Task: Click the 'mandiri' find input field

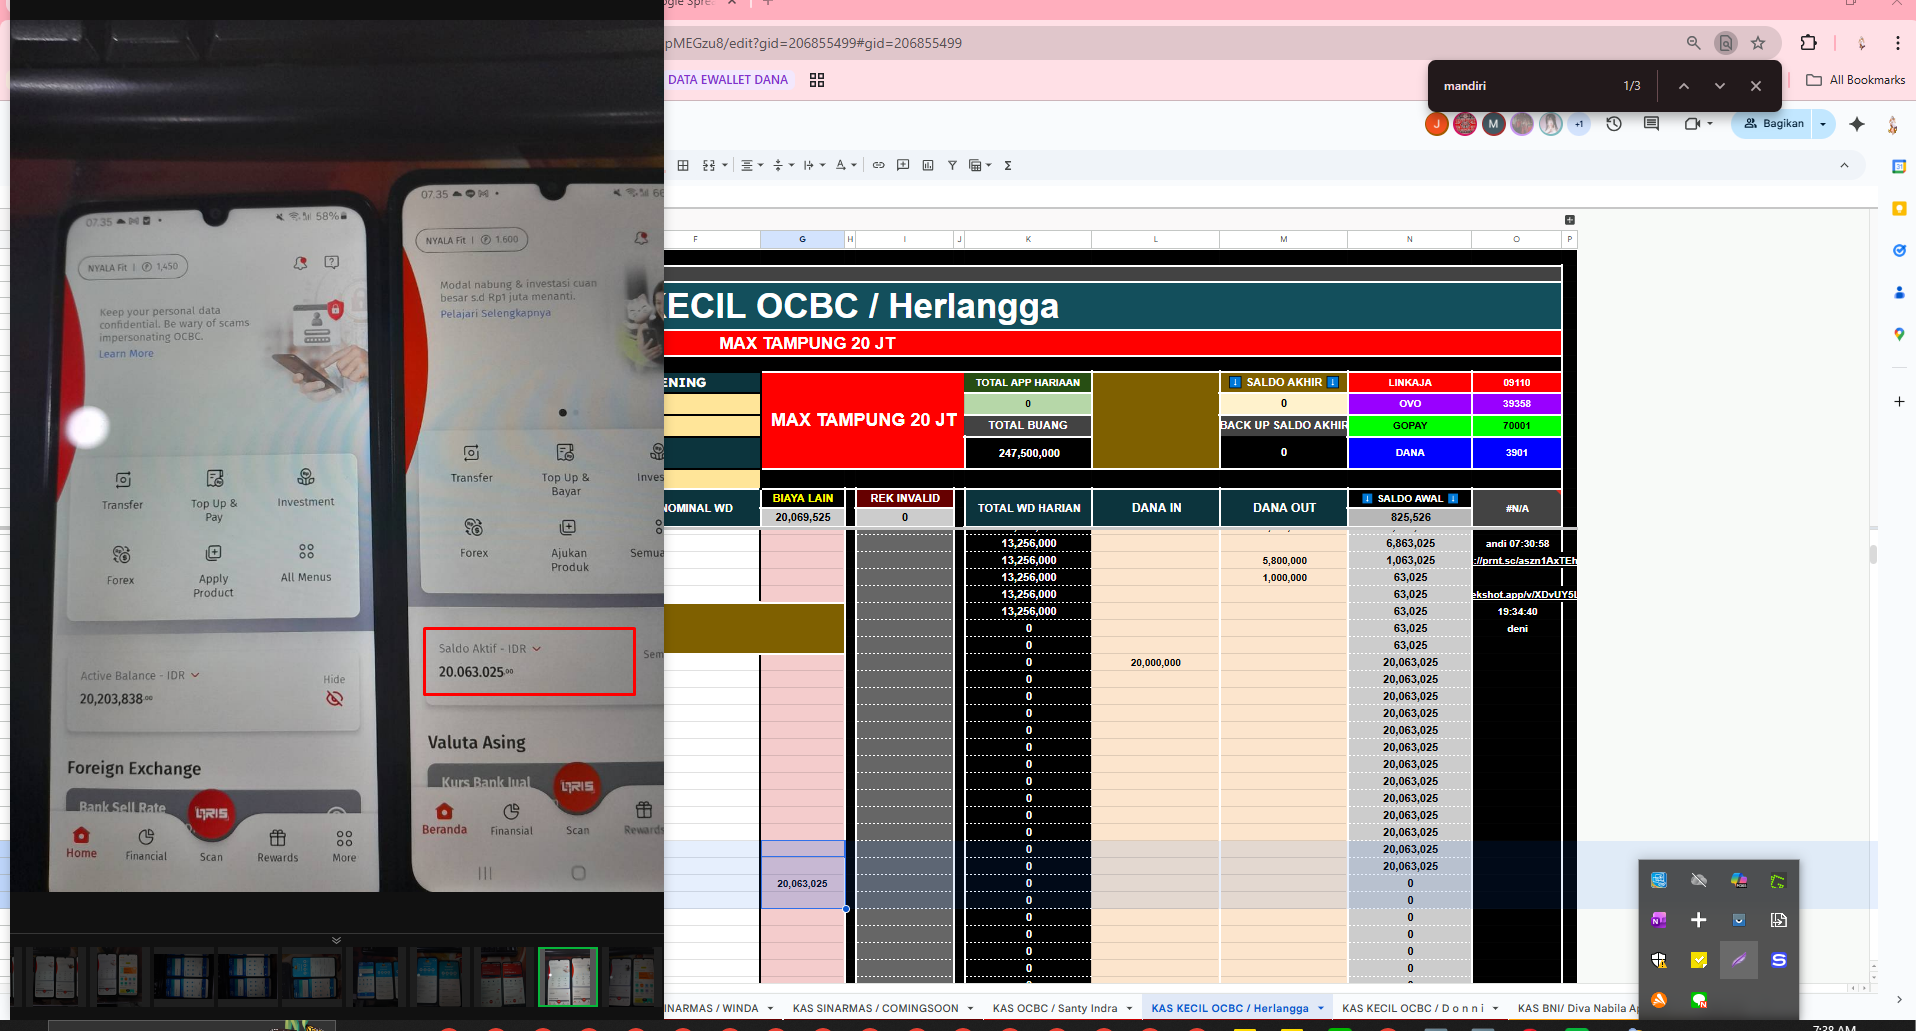Action: pyautogui.click(x=1525, y=86)
